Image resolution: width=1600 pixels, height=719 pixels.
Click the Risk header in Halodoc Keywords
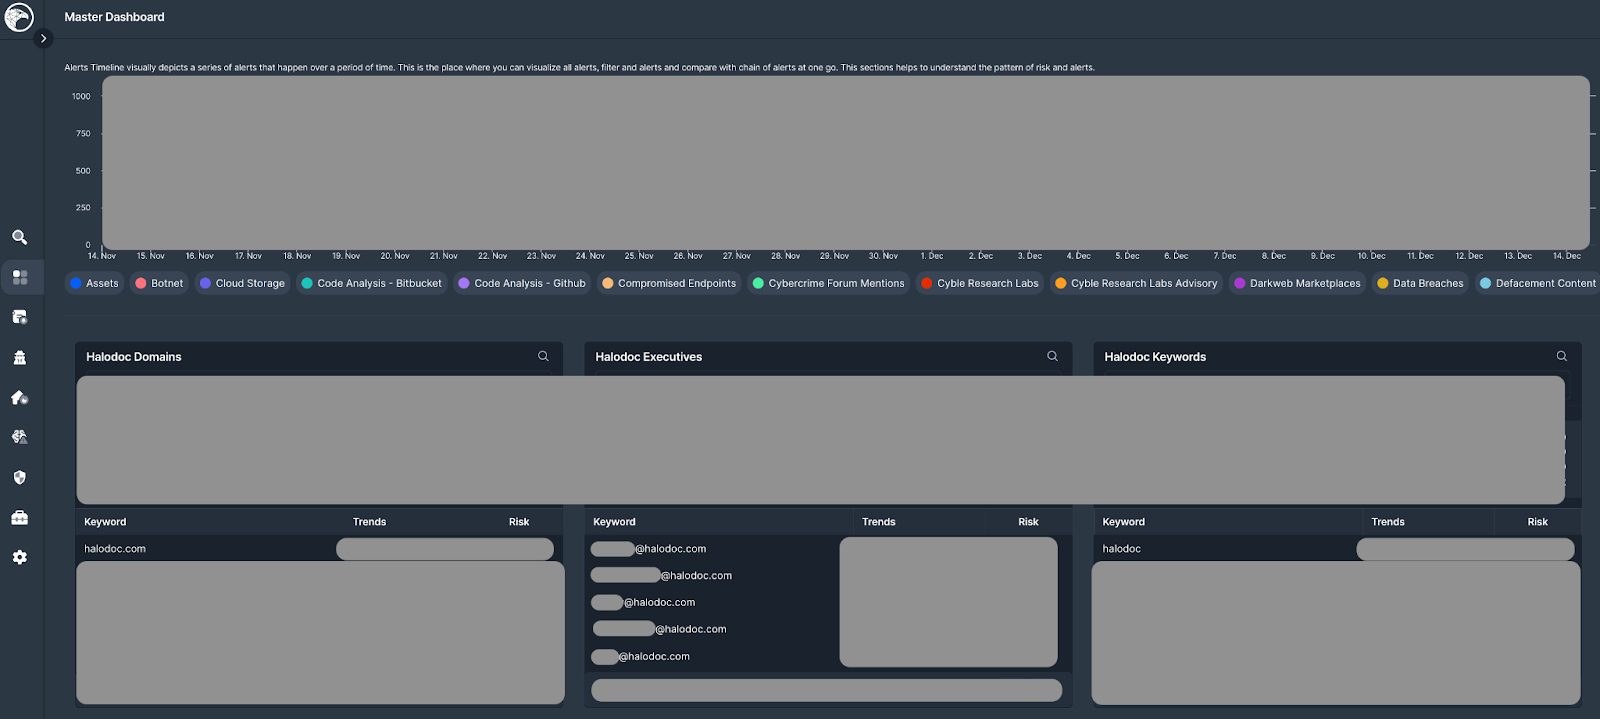point(1538,522)
